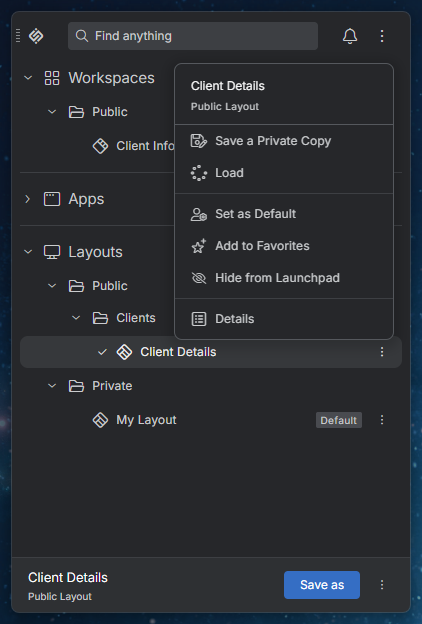Click the Public folder icon under Layouts

pos(76,286)
